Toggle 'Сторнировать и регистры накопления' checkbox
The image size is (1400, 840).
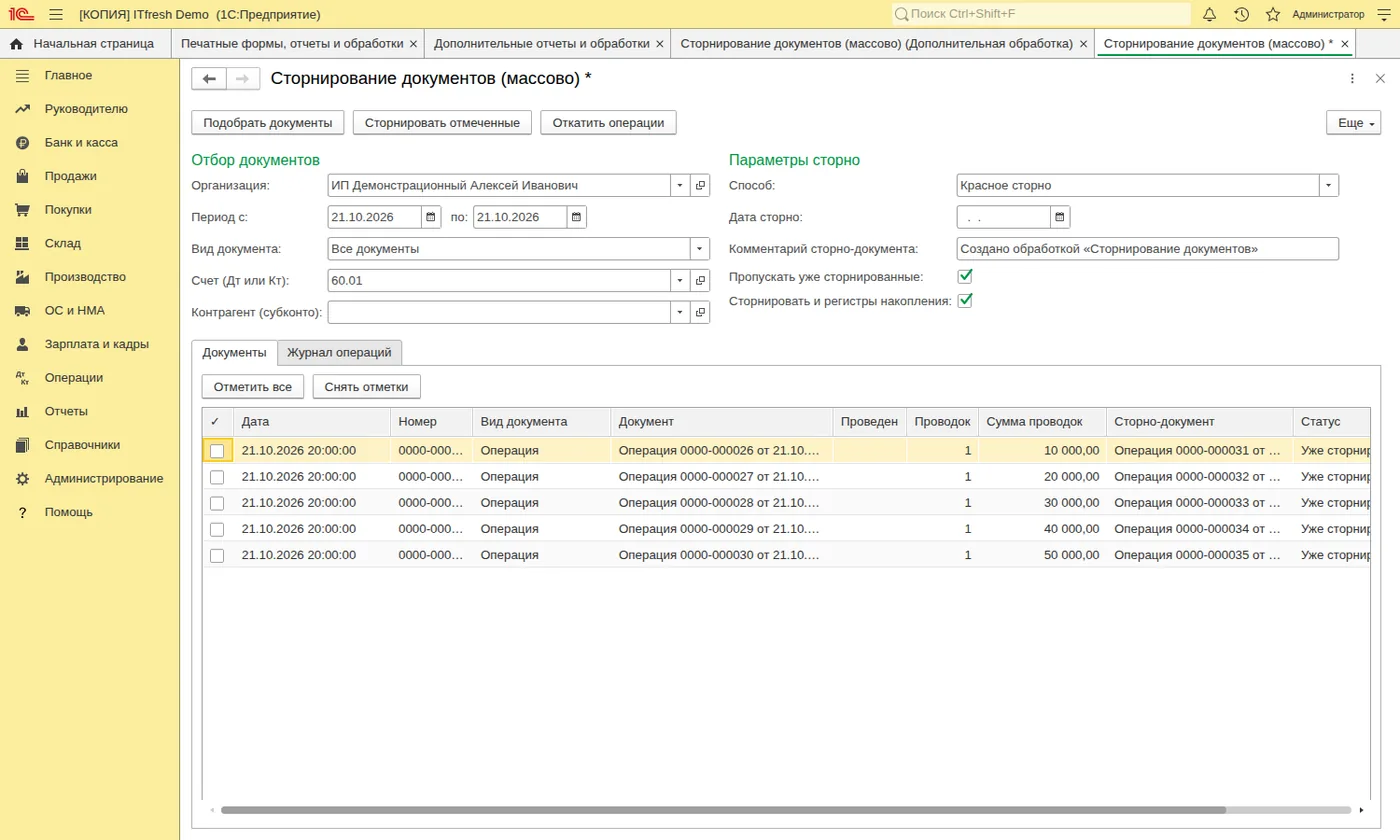point(965,300)
